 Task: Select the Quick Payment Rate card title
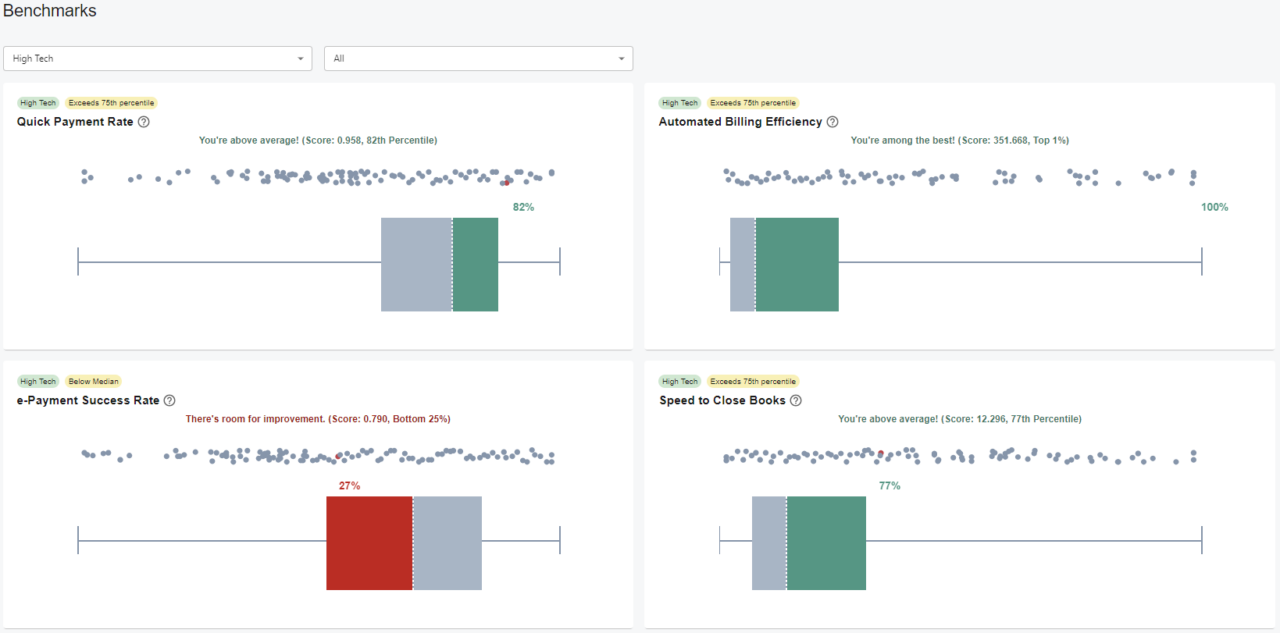tap(74, 121)
